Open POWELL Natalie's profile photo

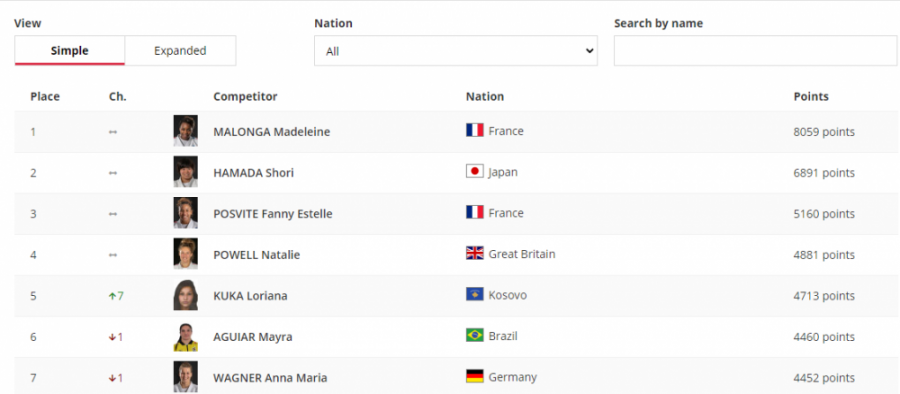pyautogui.click(x=185, y=254)
